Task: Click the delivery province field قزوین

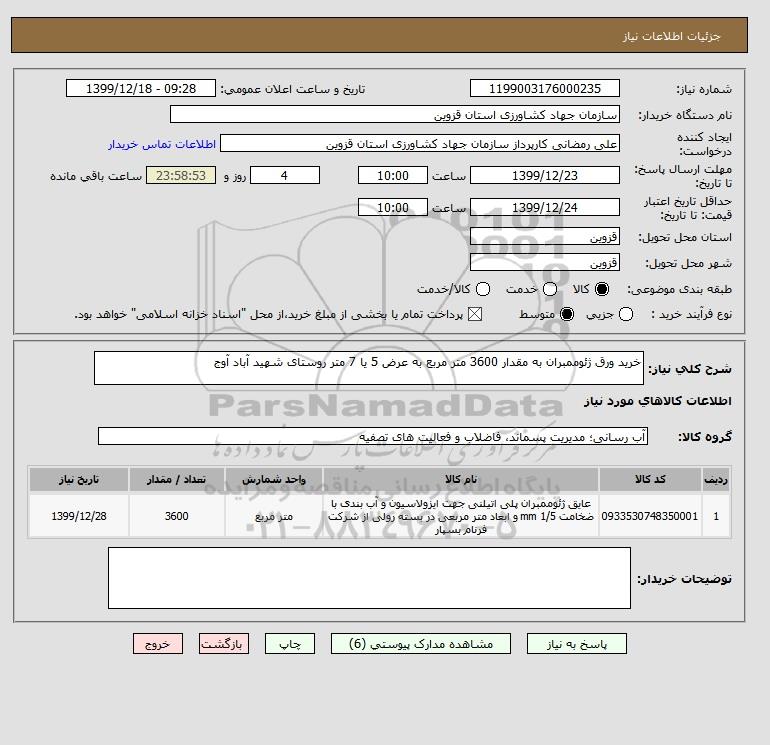Action: (545, 237)
